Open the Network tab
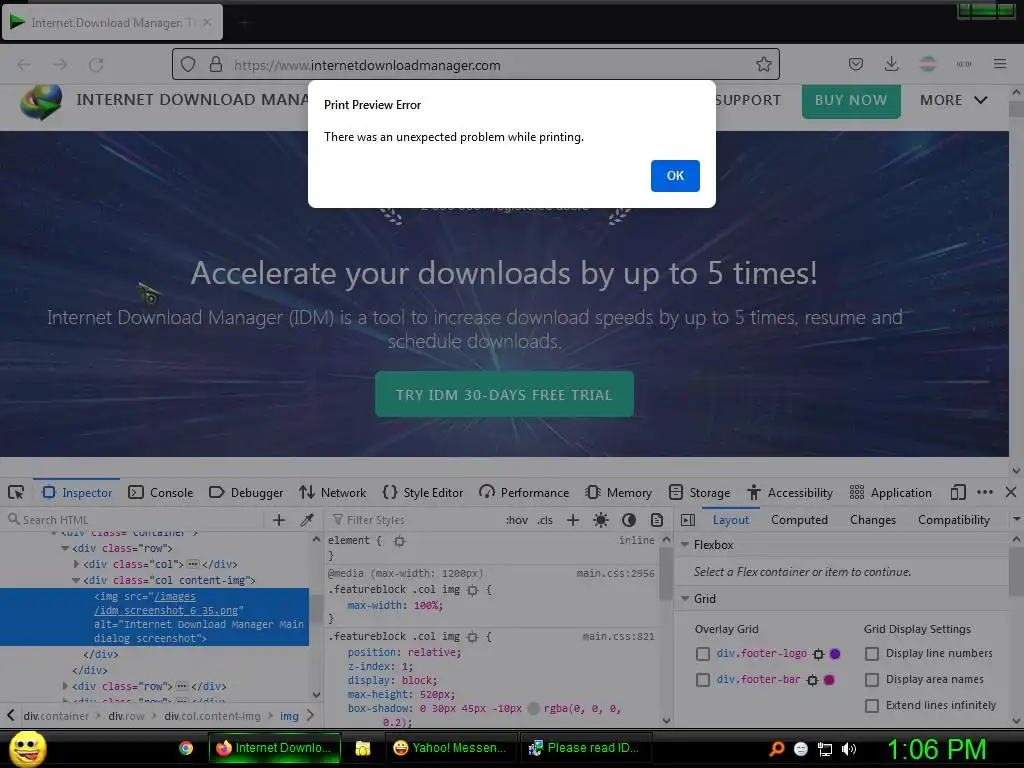 (x=332, y=492)
